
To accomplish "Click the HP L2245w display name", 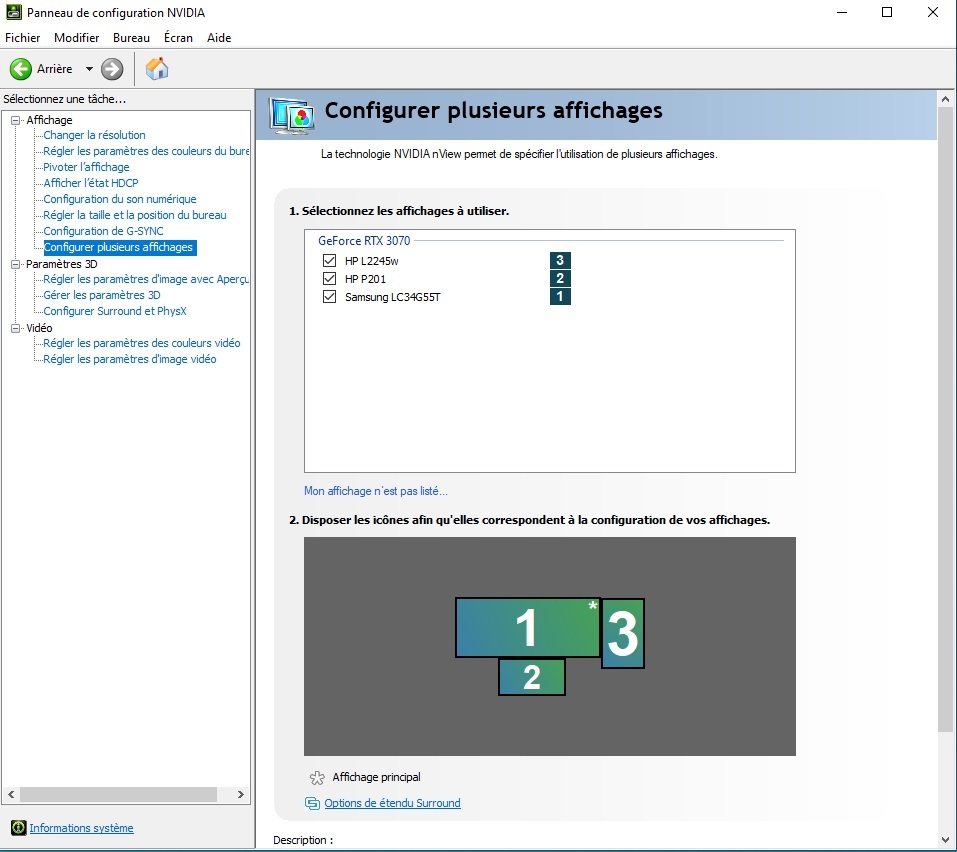I will [x=372, y=261].
